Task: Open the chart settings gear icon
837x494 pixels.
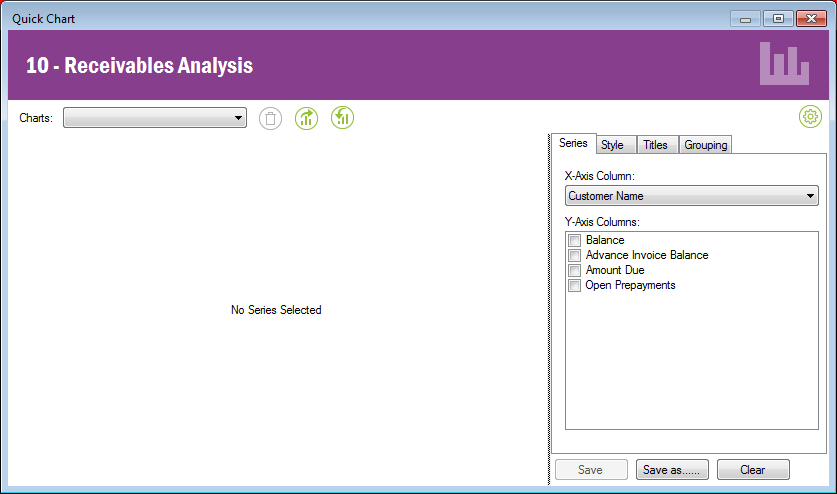Action: click(x=810, y=117)
